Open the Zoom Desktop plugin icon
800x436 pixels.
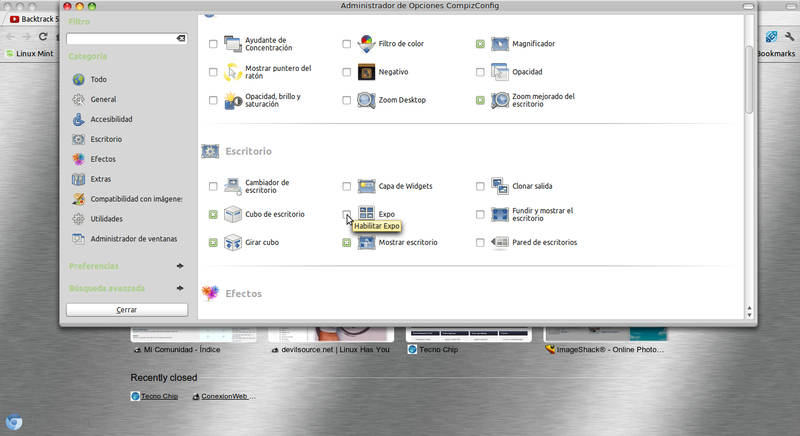pos(366,100)
